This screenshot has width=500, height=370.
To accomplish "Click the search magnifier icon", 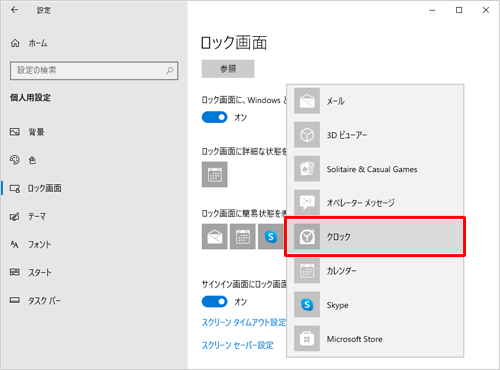I will [x=169, y=70].
